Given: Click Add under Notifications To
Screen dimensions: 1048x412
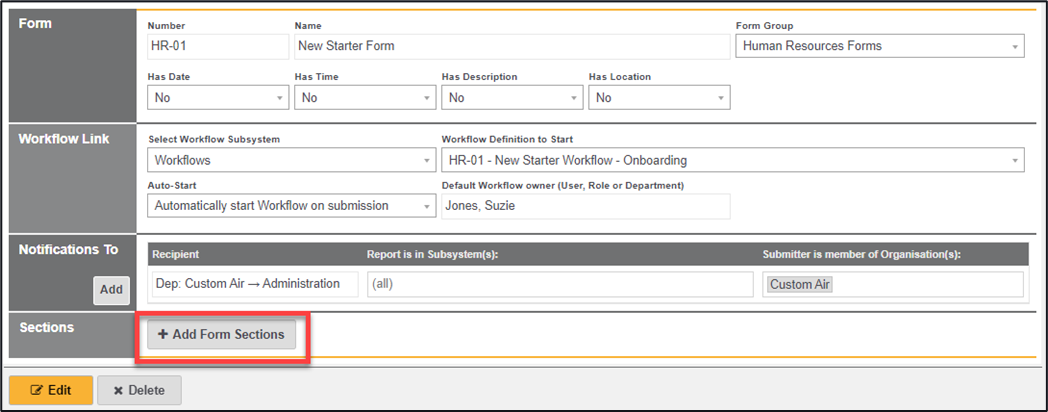Looking at the screenshot, I should tap(111, 290).
